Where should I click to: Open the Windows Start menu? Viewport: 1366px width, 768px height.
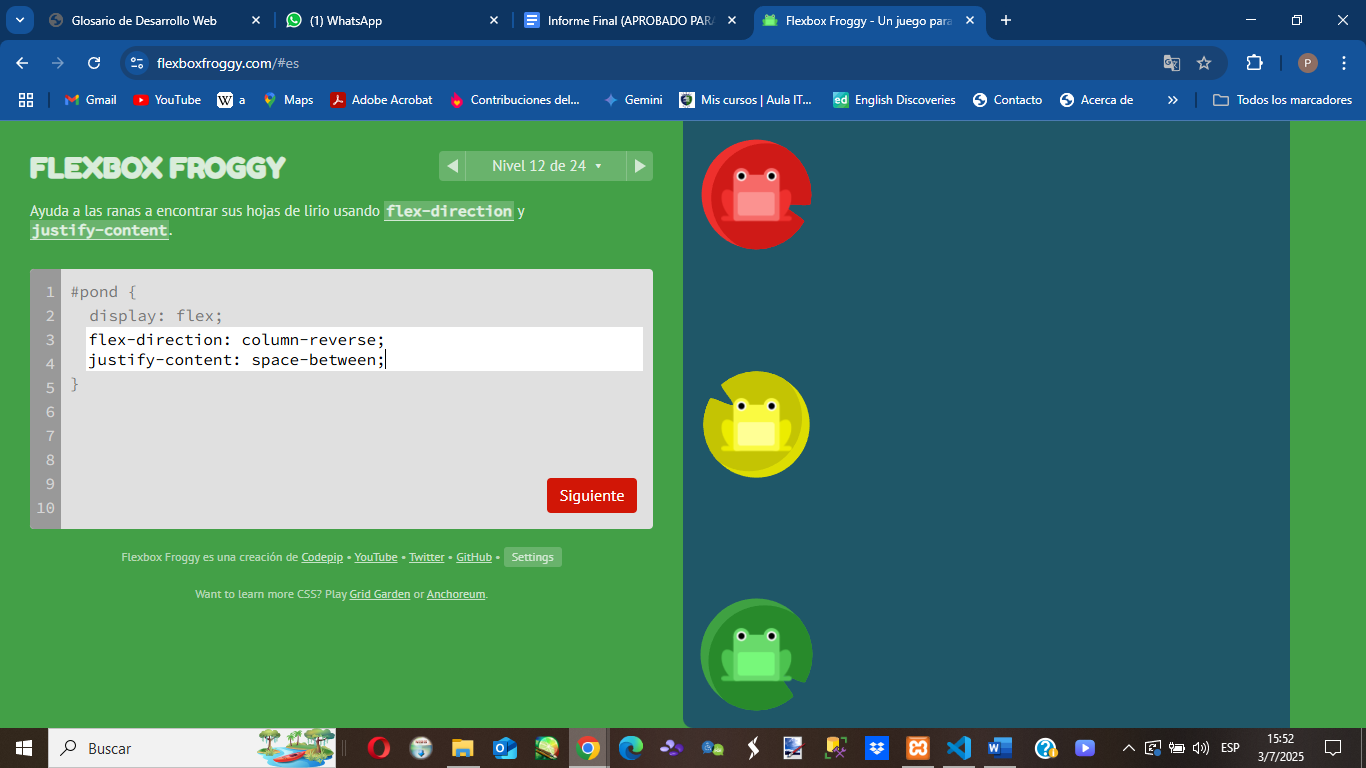tap(24, 748)
